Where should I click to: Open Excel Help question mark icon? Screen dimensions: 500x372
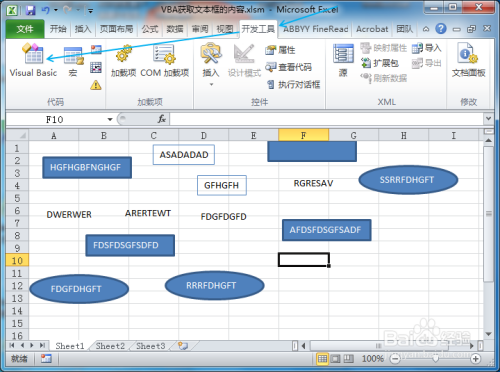pyautogui.click(x=441, y=29)
